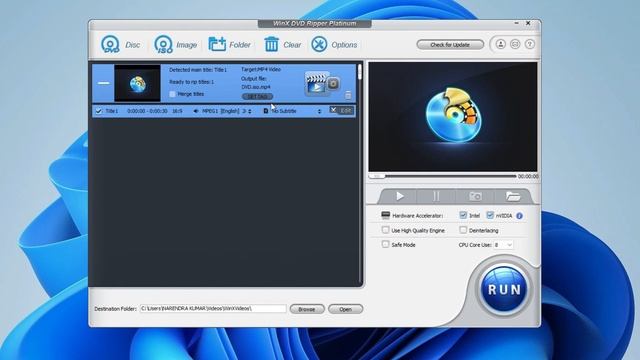Disable the nVIDIA hardware accelerator
The height and width of the screenshot is (360, 640).
490,215
